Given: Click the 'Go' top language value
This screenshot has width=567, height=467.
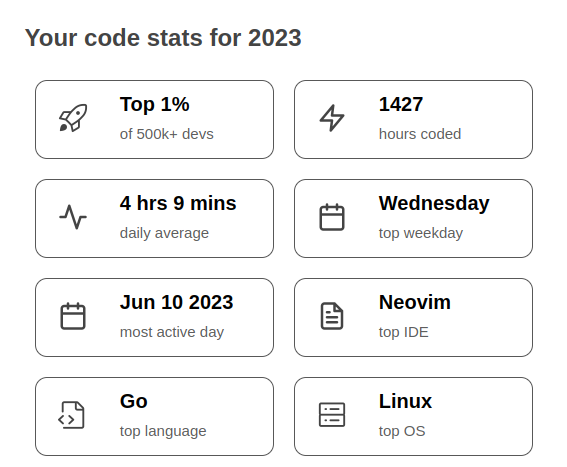Looking at the screenshot, I should coord(133,402).
